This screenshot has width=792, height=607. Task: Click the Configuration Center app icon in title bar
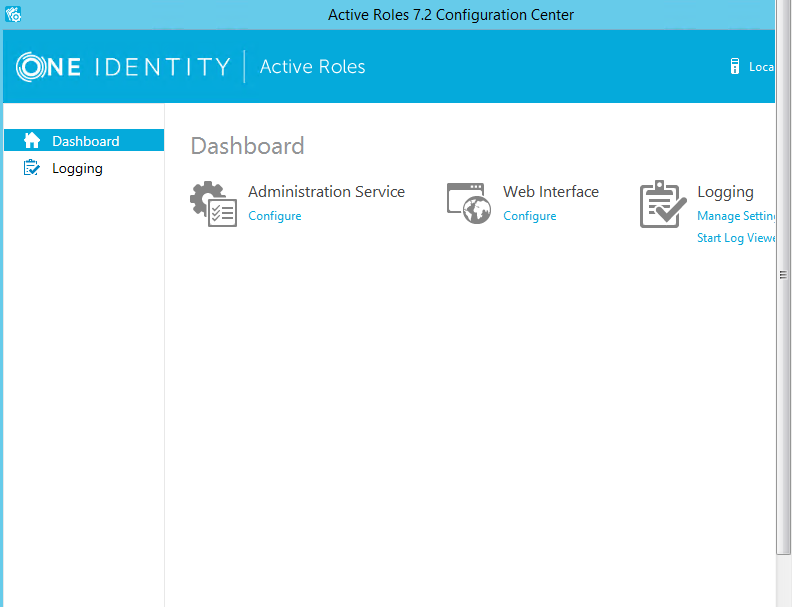point(13,14)
